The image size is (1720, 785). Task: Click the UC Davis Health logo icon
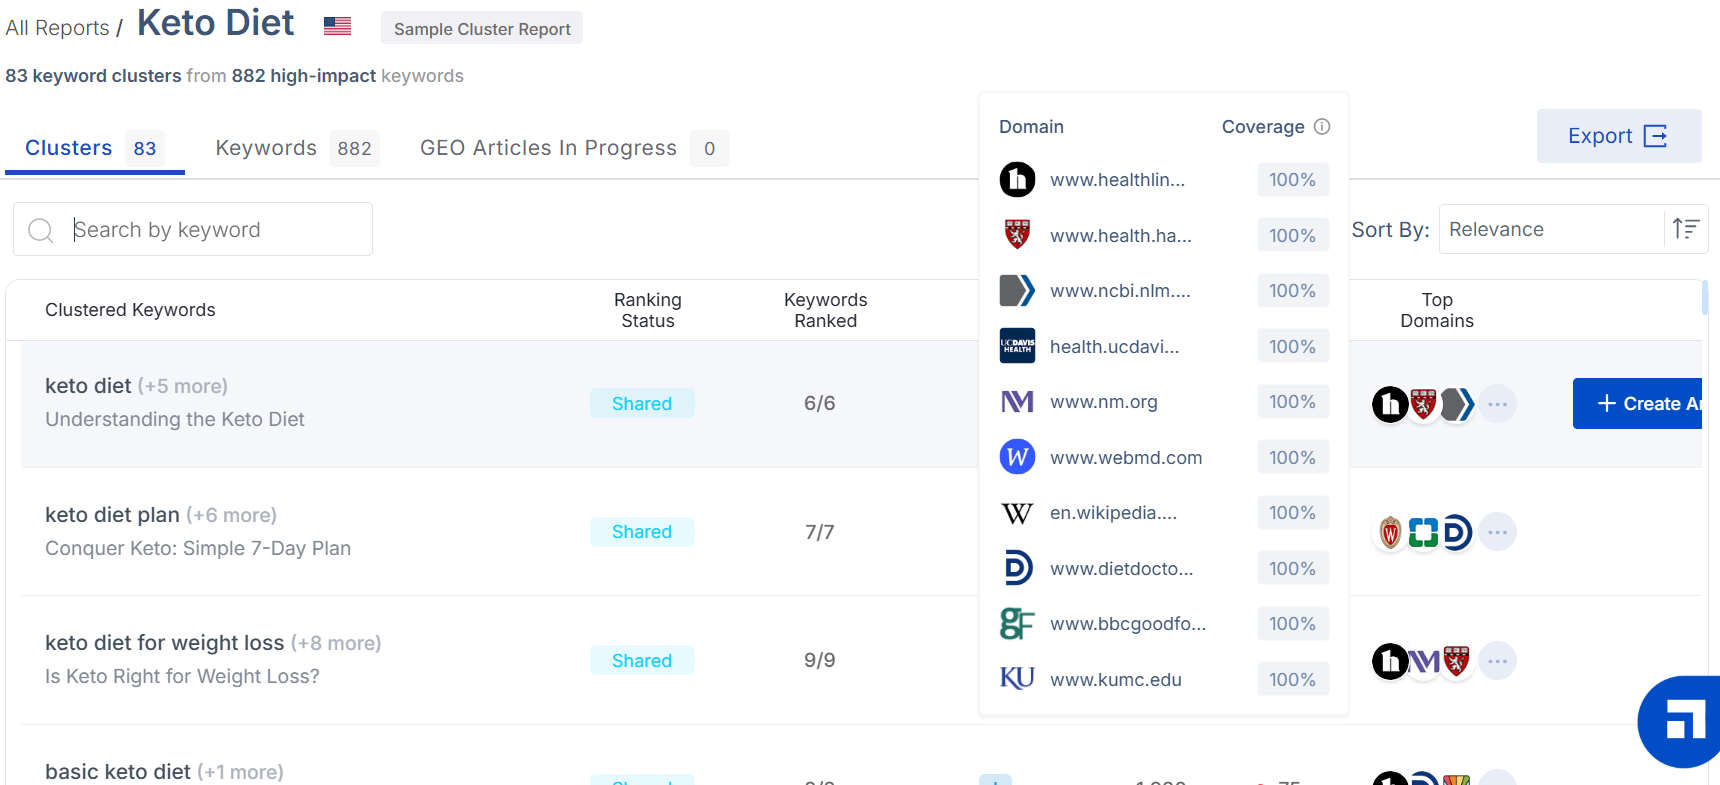1017,346
